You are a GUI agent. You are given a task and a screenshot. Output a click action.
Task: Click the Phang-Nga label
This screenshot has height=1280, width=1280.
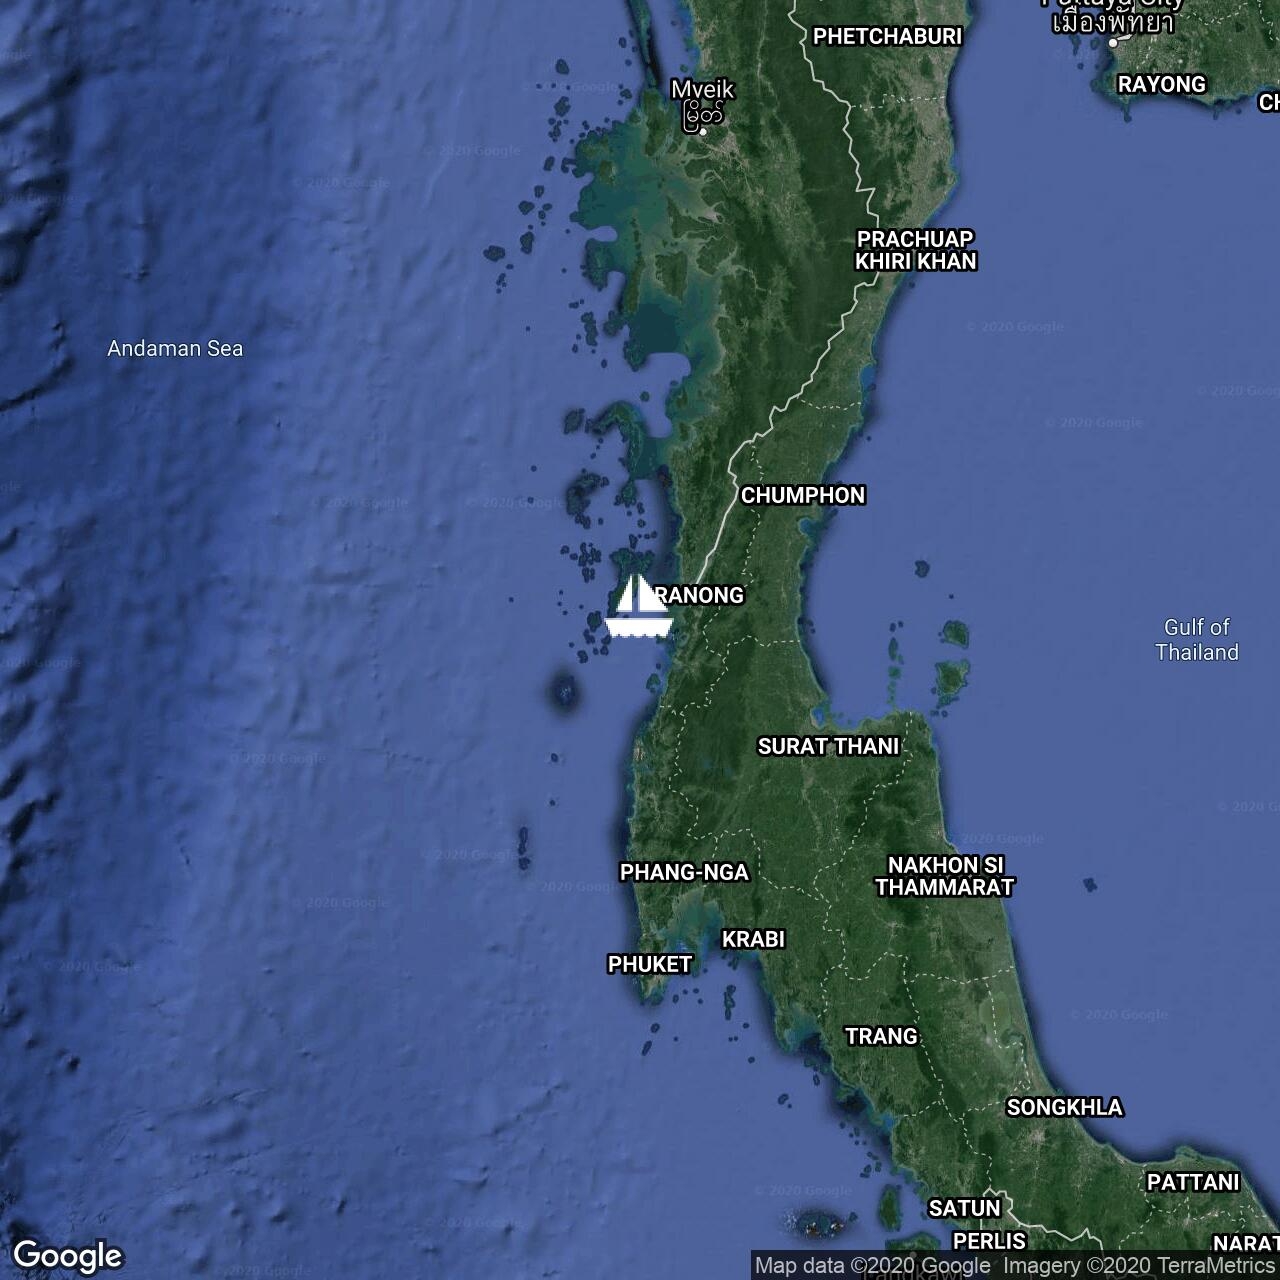[684, 872]
